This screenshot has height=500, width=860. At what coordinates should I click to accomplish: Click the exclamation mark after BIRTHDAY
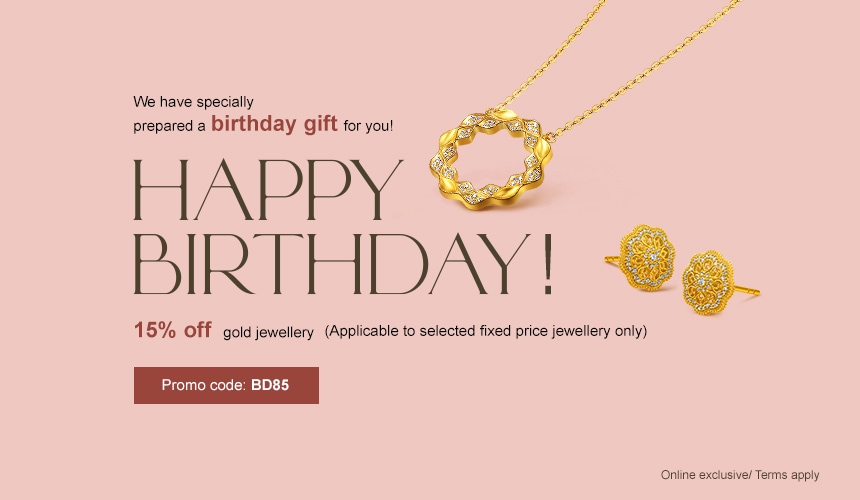pos(547,264)
